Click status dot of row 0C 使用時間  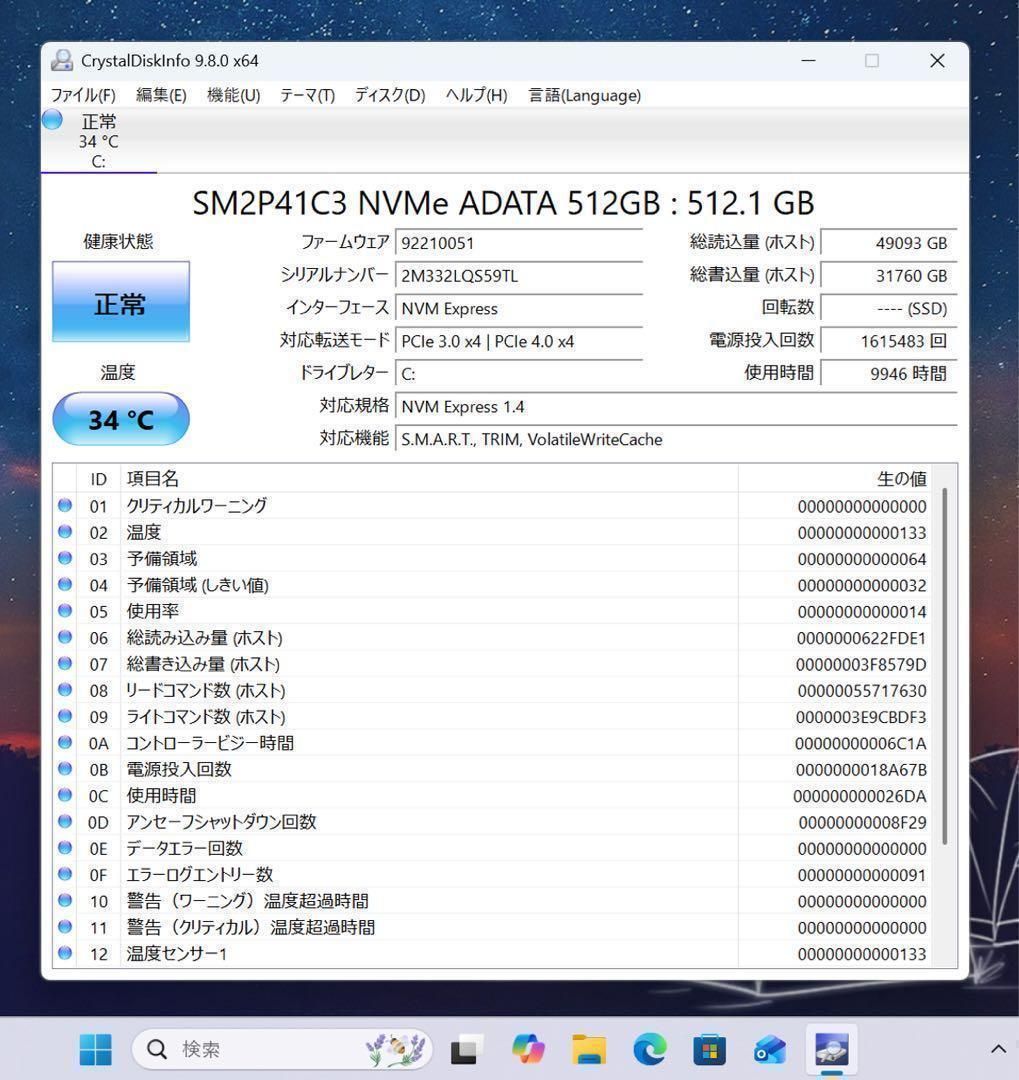click(65, 795)
